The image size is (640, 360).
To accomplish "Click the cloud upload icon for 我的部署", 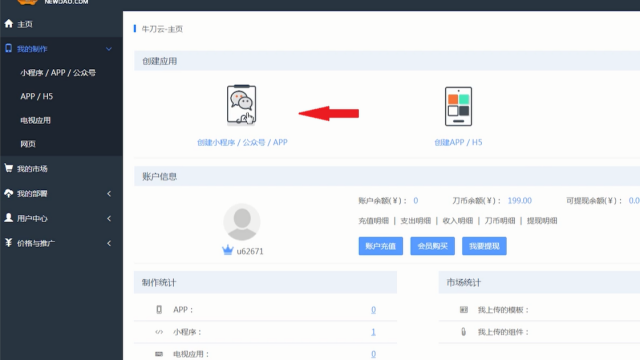I will (x=9, y=193).
